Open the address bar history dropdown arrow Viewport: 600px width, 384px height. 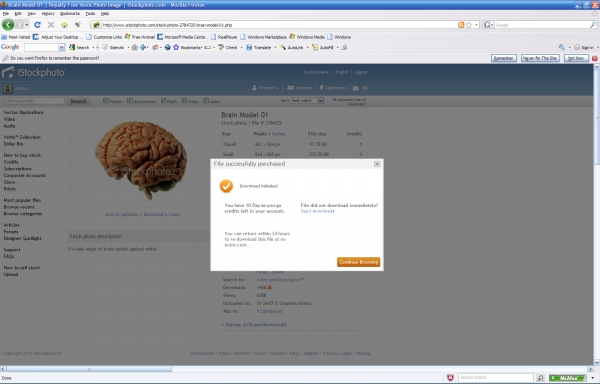pos(476,25)
